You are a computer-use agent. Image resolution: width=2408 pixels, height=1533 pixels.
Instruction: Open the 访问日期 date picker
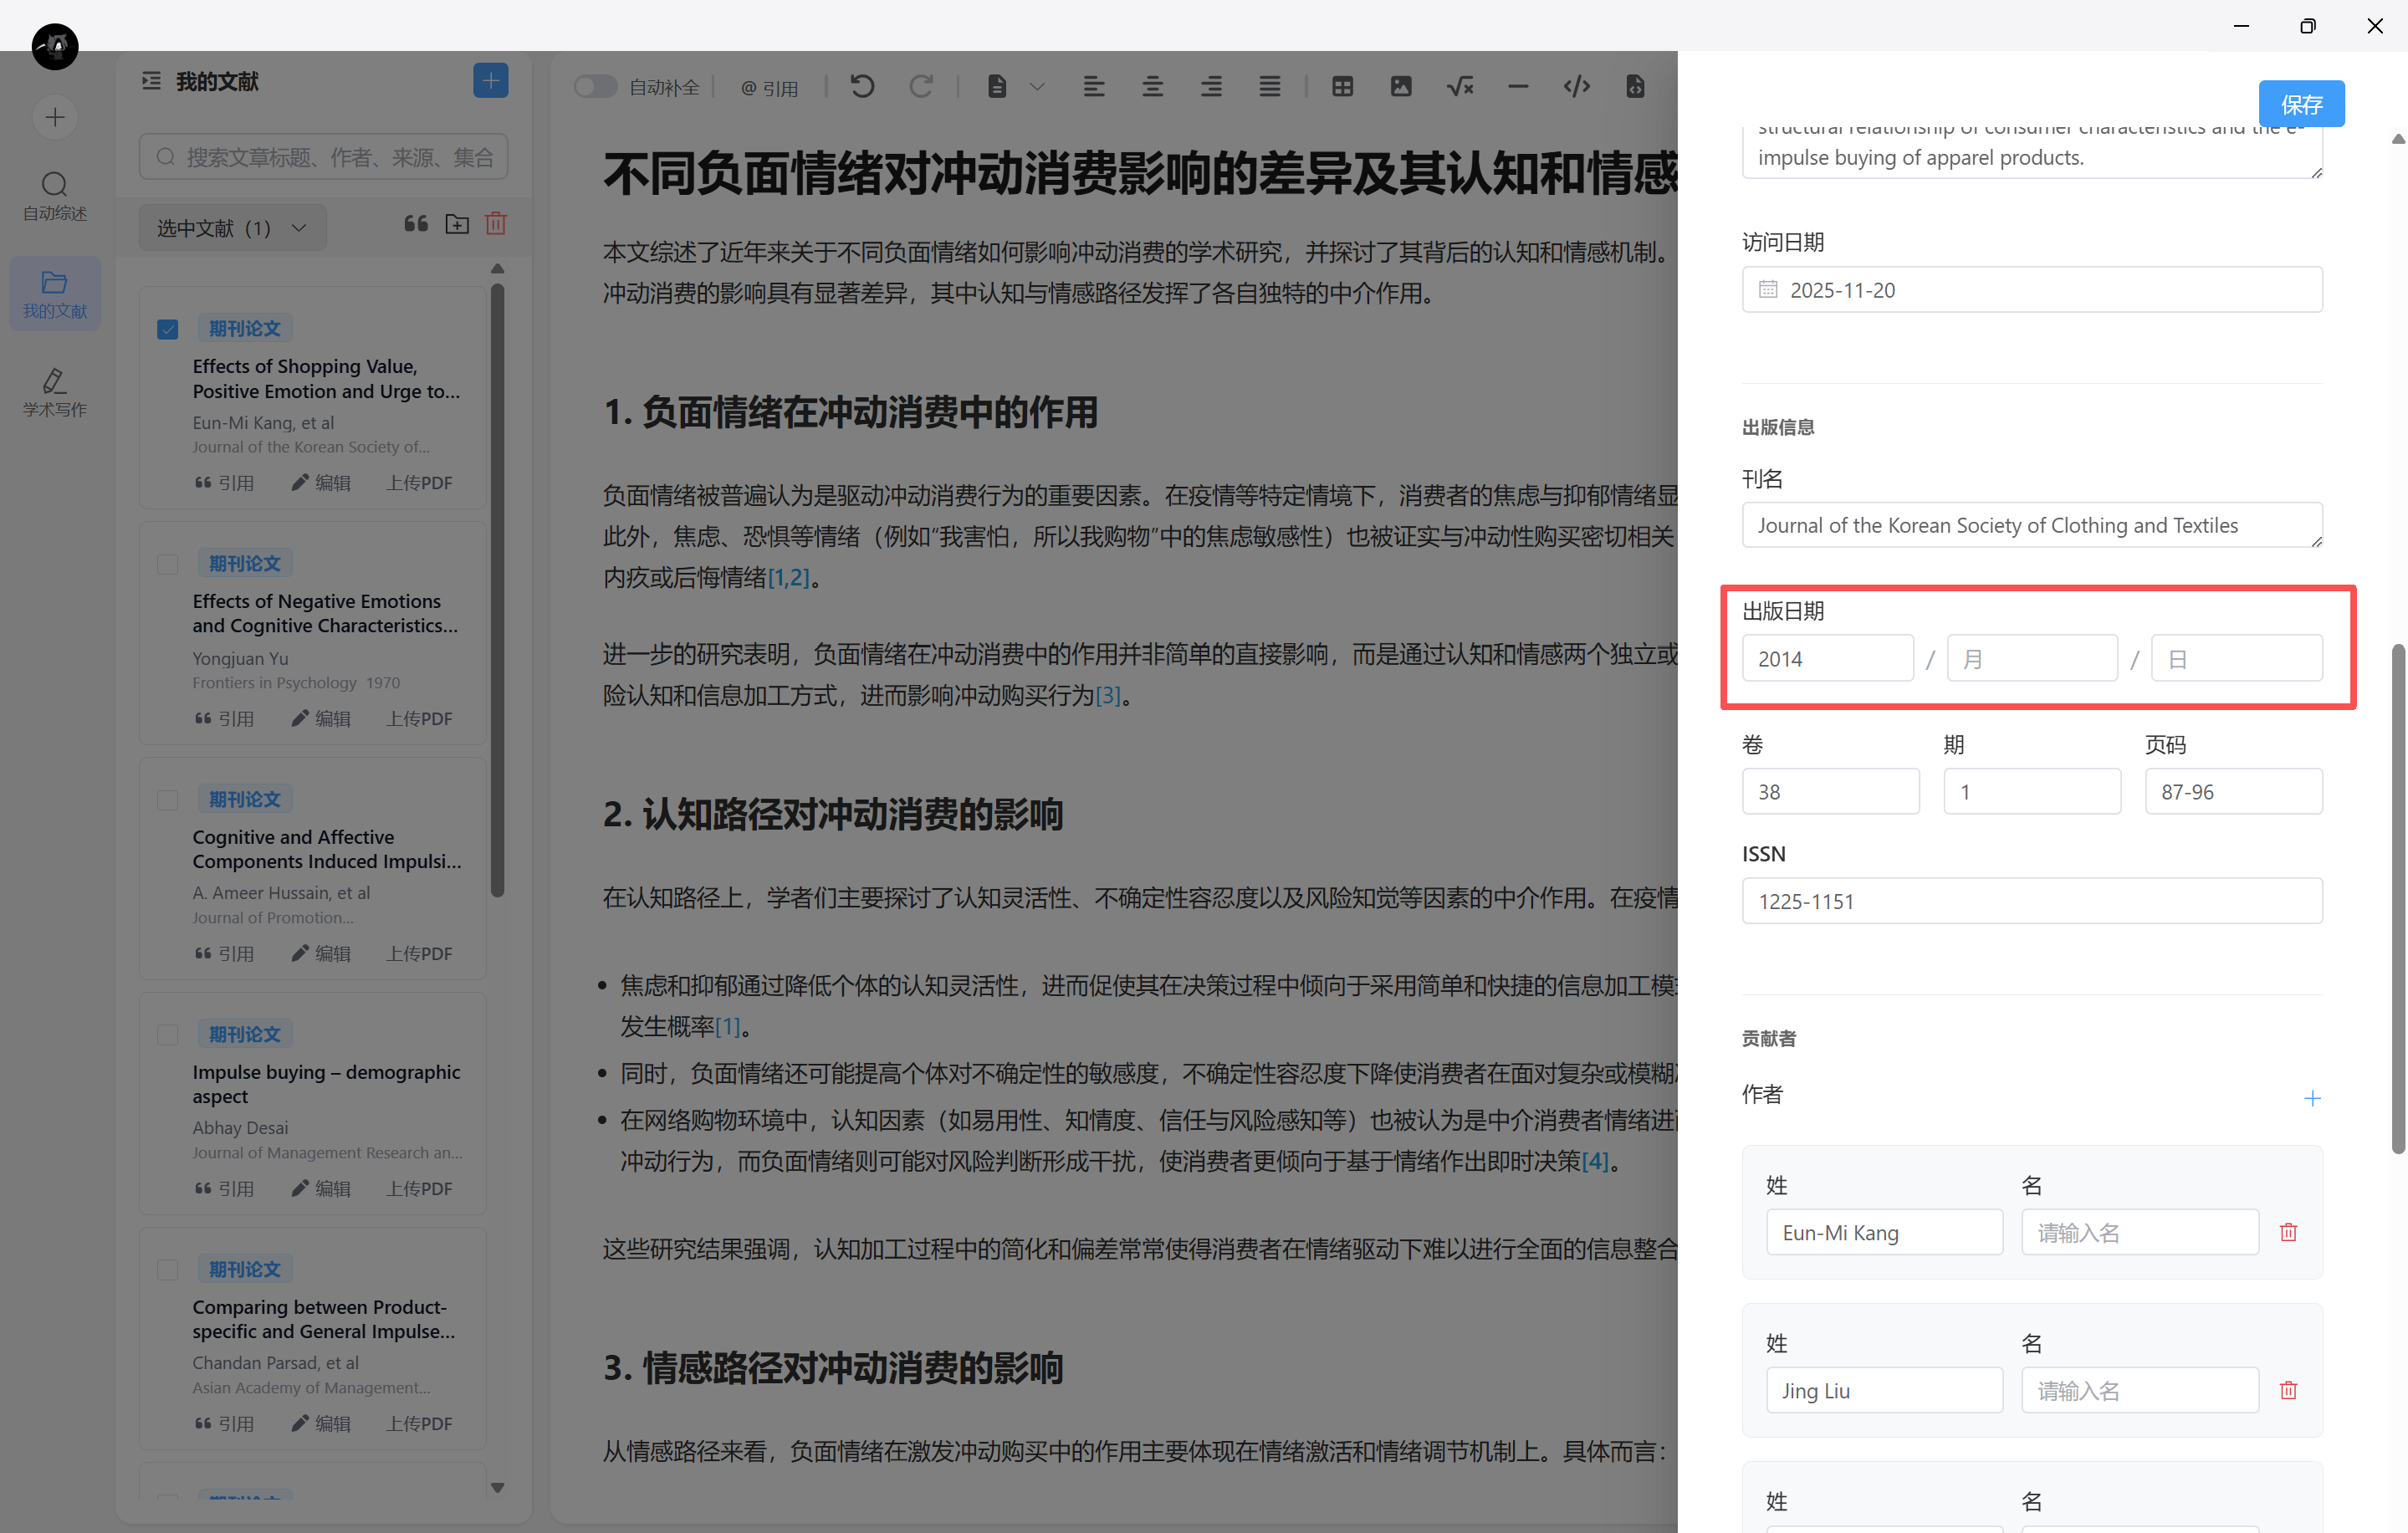2031,290
